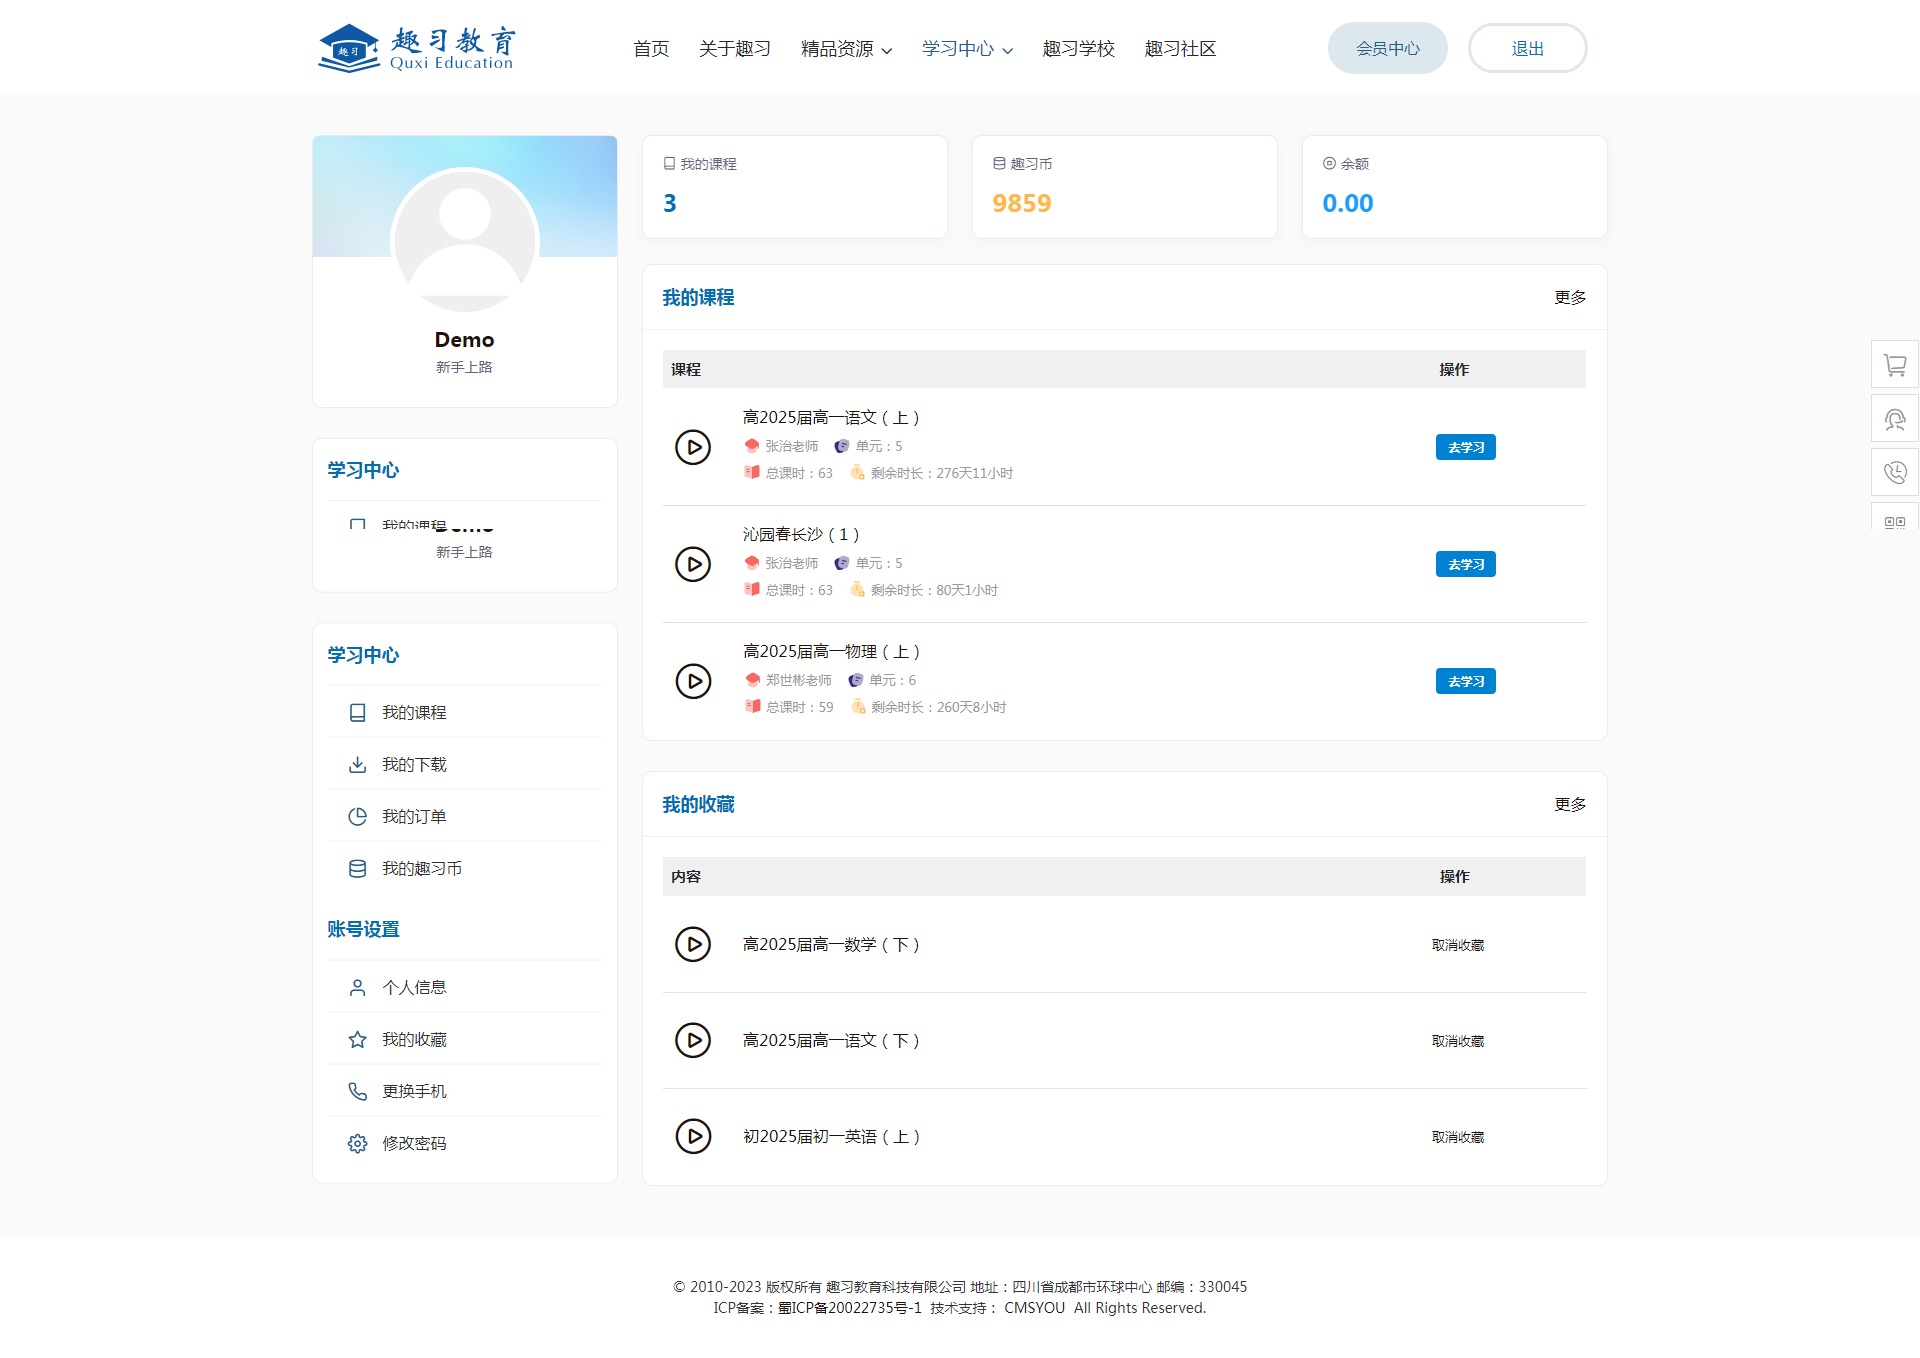Play 高2025届高一物理（上）course
The width and height of the screenshot is (1920, 1358).
click(x=693, y=681)
